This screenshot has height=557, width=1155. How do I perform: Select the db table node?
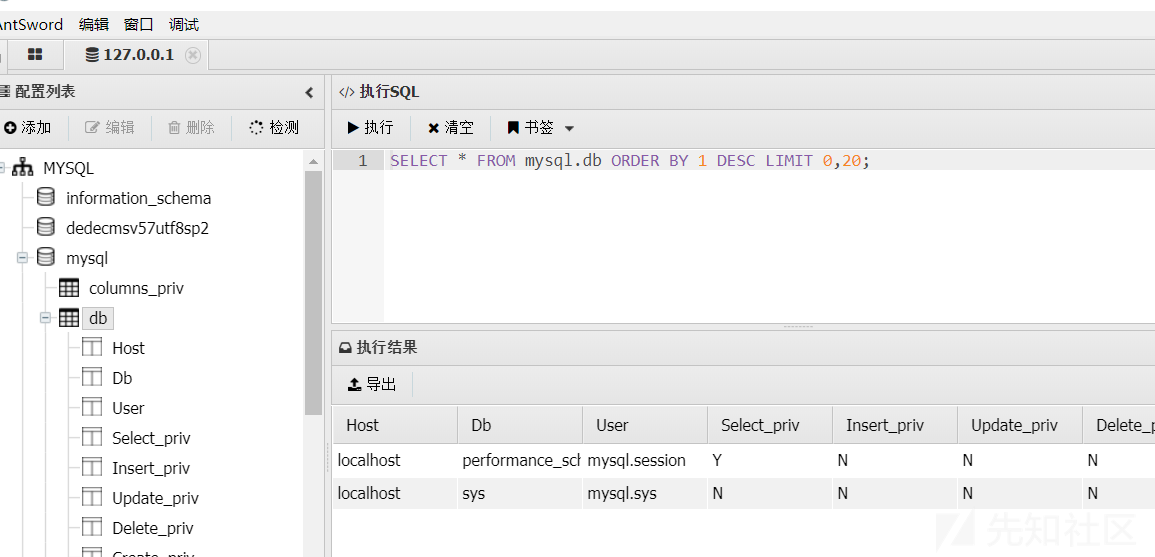coord(98,318)
